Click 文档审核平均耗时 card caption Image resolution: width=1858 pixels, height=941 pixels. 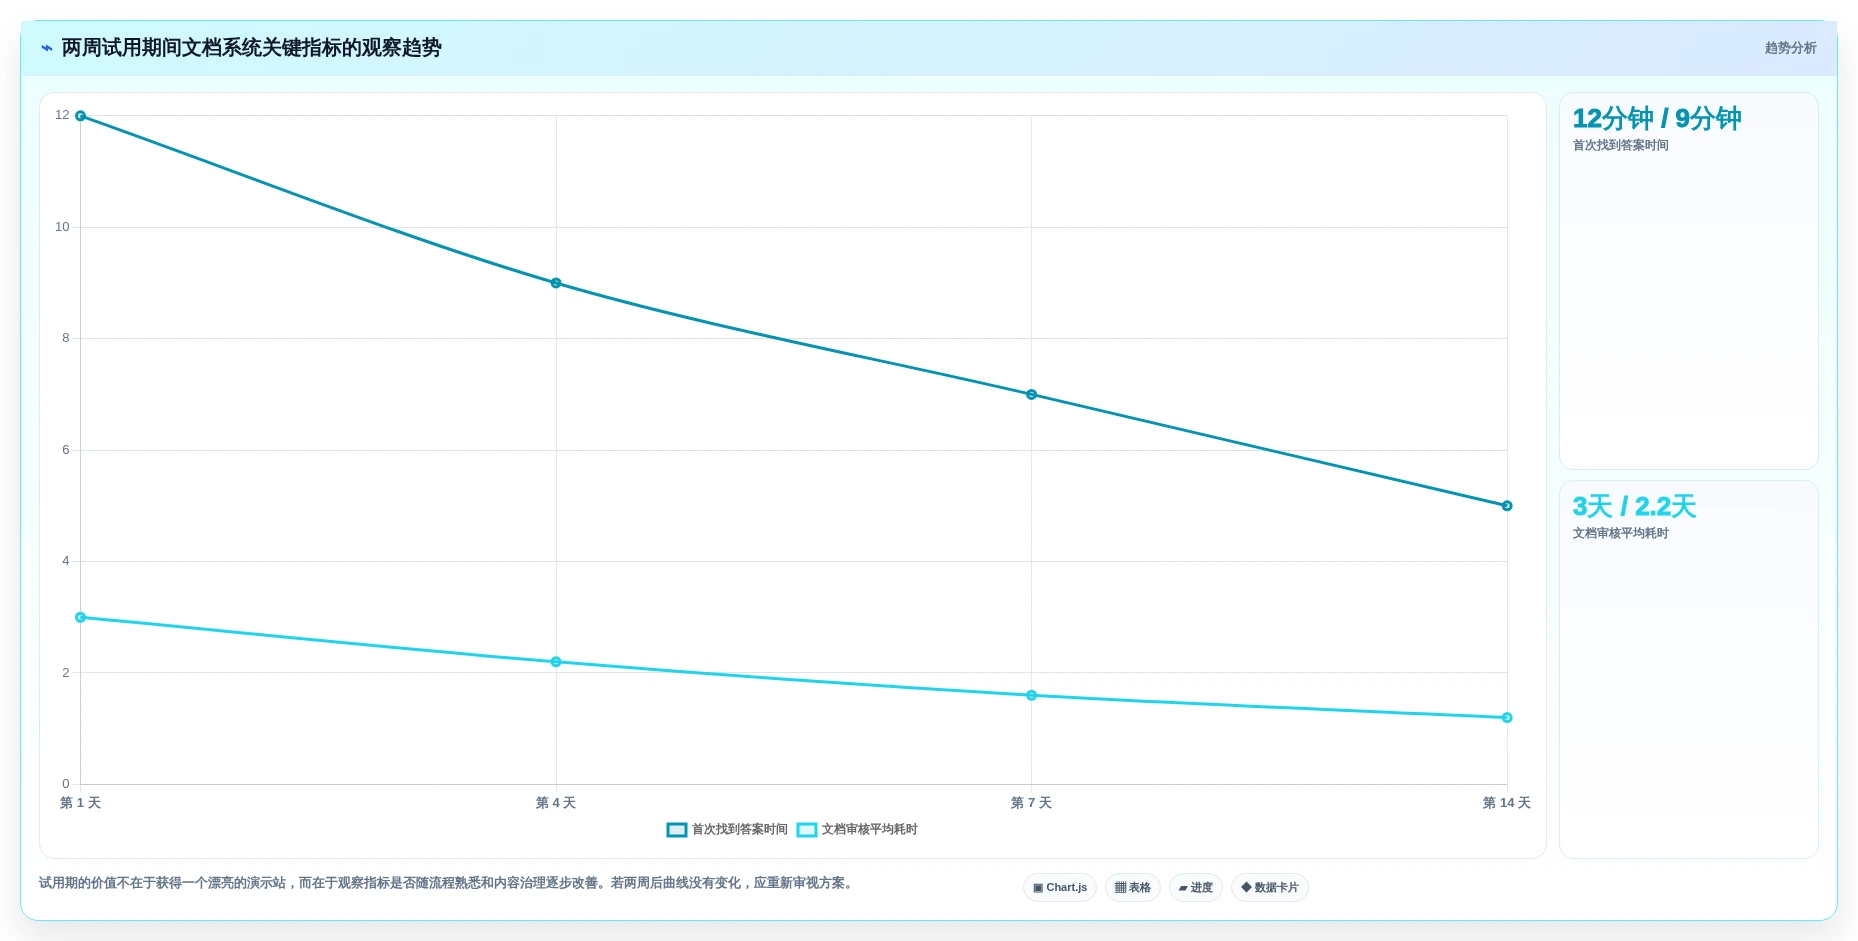click(x=1620, y=534)
